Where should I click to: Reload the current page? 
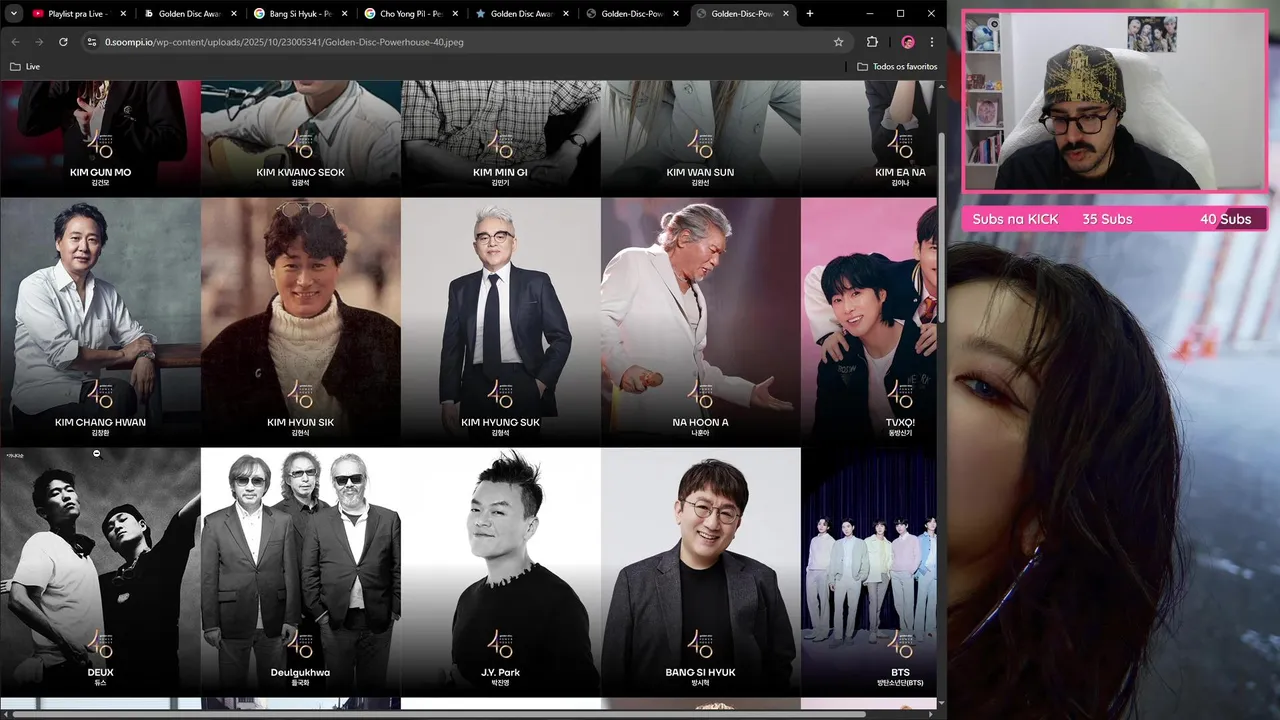click(x=63, y=42)
